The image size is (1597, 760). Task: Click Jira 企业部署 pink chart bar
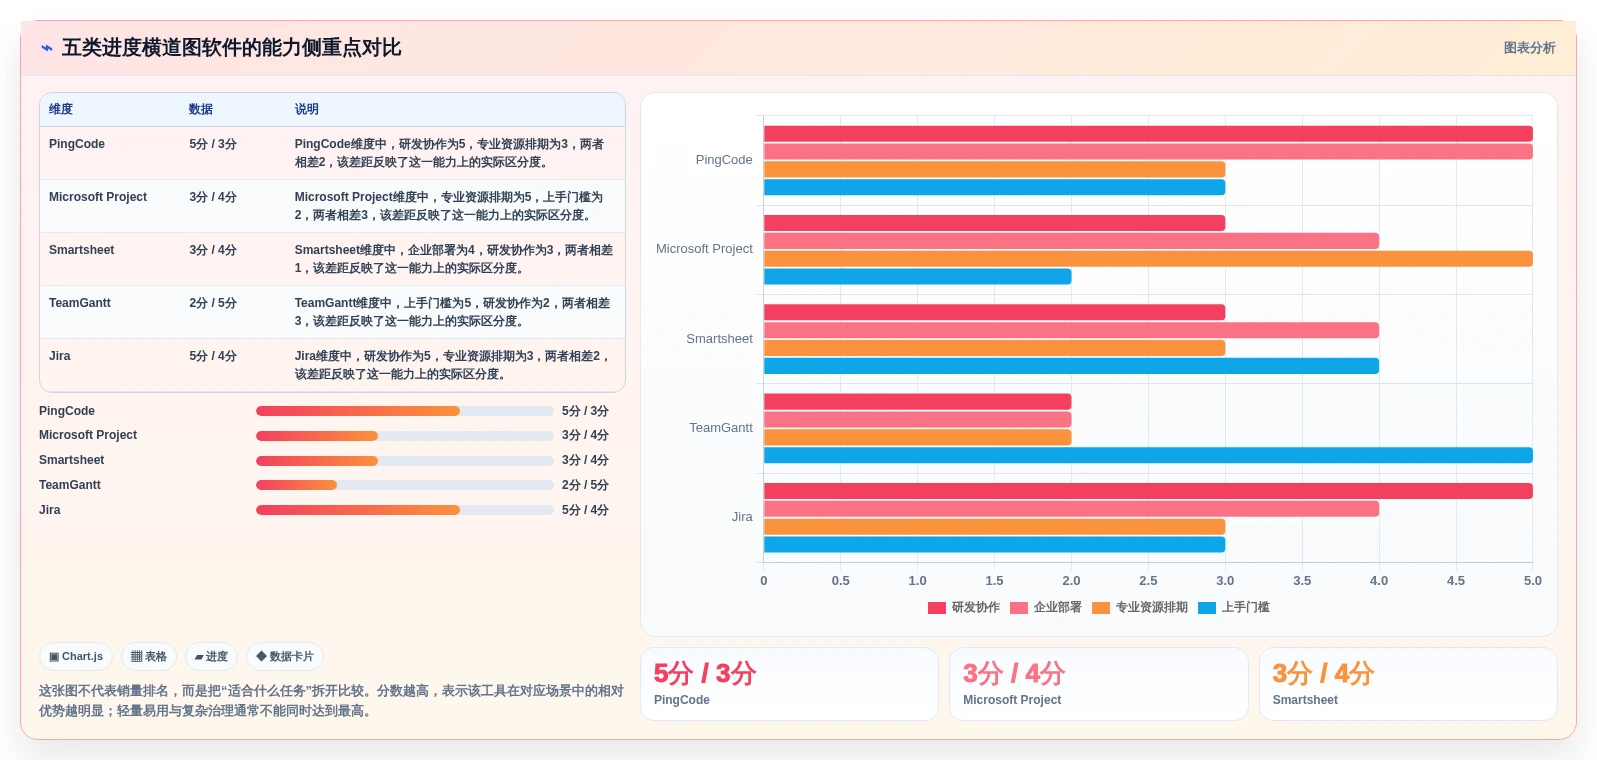[x=1071, y=509]
